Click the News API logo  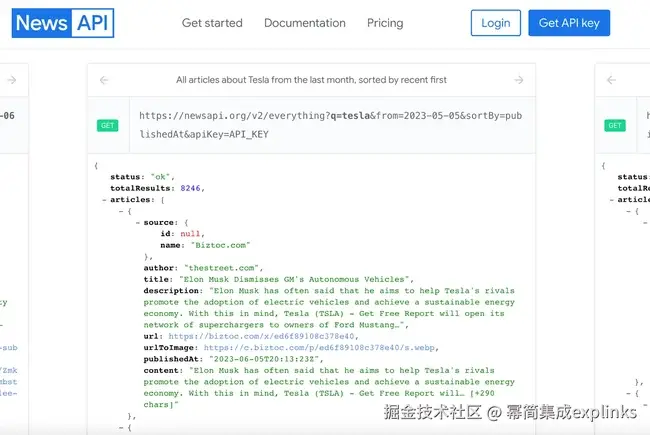[63, 23]
